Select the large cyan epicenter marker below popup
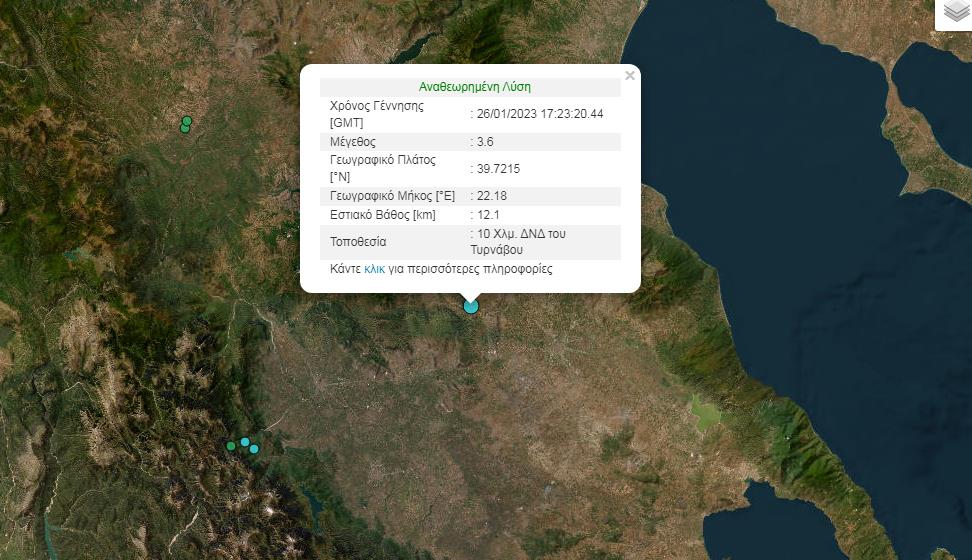This screenshot has height=560, width=972. [x=471, y=306]
